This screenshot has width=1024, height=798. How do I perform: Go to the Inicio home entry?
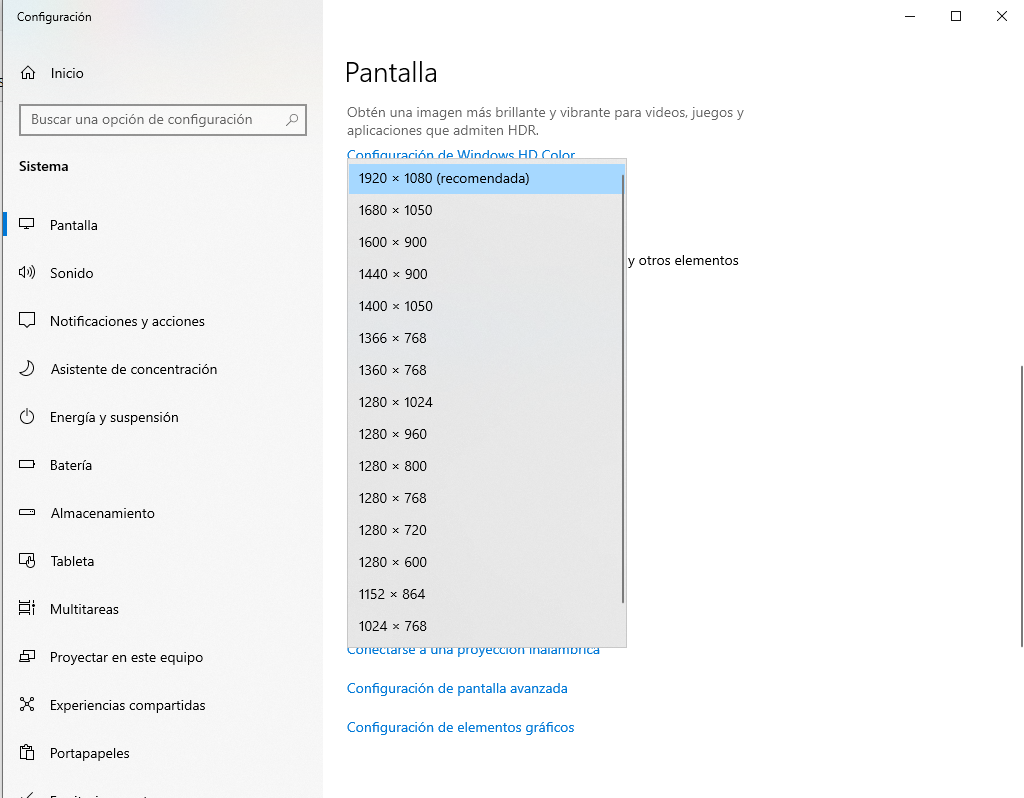[x=66, y=72]
